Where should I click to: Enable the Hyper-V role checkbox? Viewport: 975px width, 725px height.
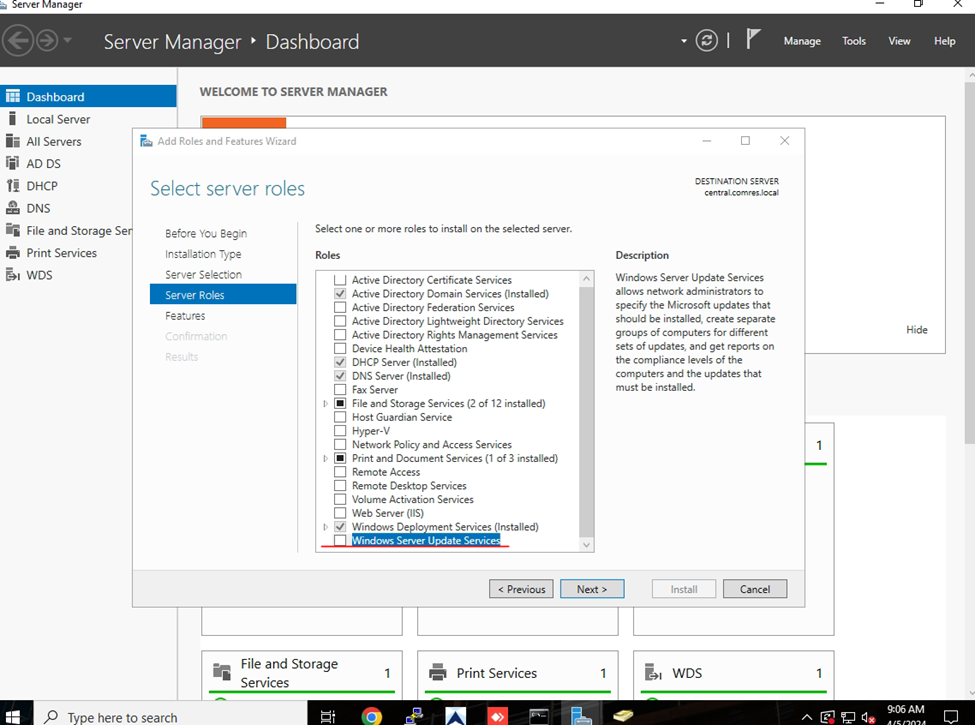click(340, 431)
